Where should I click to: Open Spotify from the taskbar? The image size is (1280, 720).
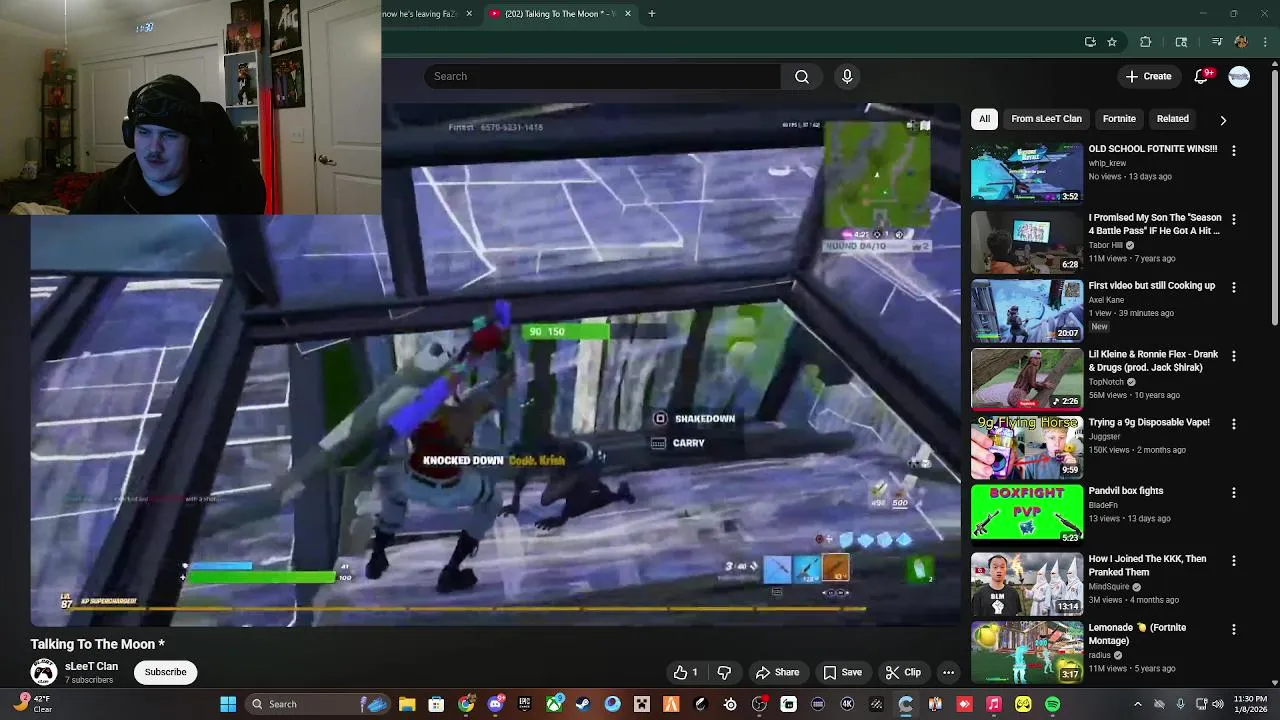(x=1052, y=704)
